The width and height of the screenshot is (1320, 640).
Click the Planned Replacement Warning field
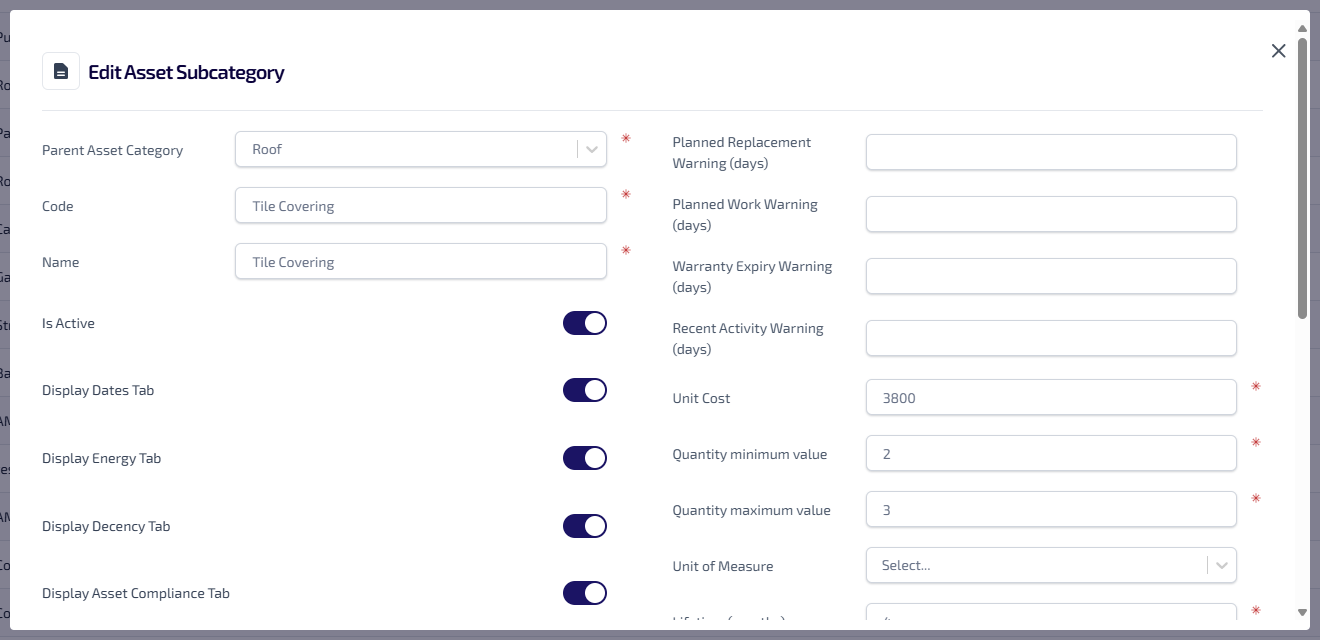pos(1051,153)
